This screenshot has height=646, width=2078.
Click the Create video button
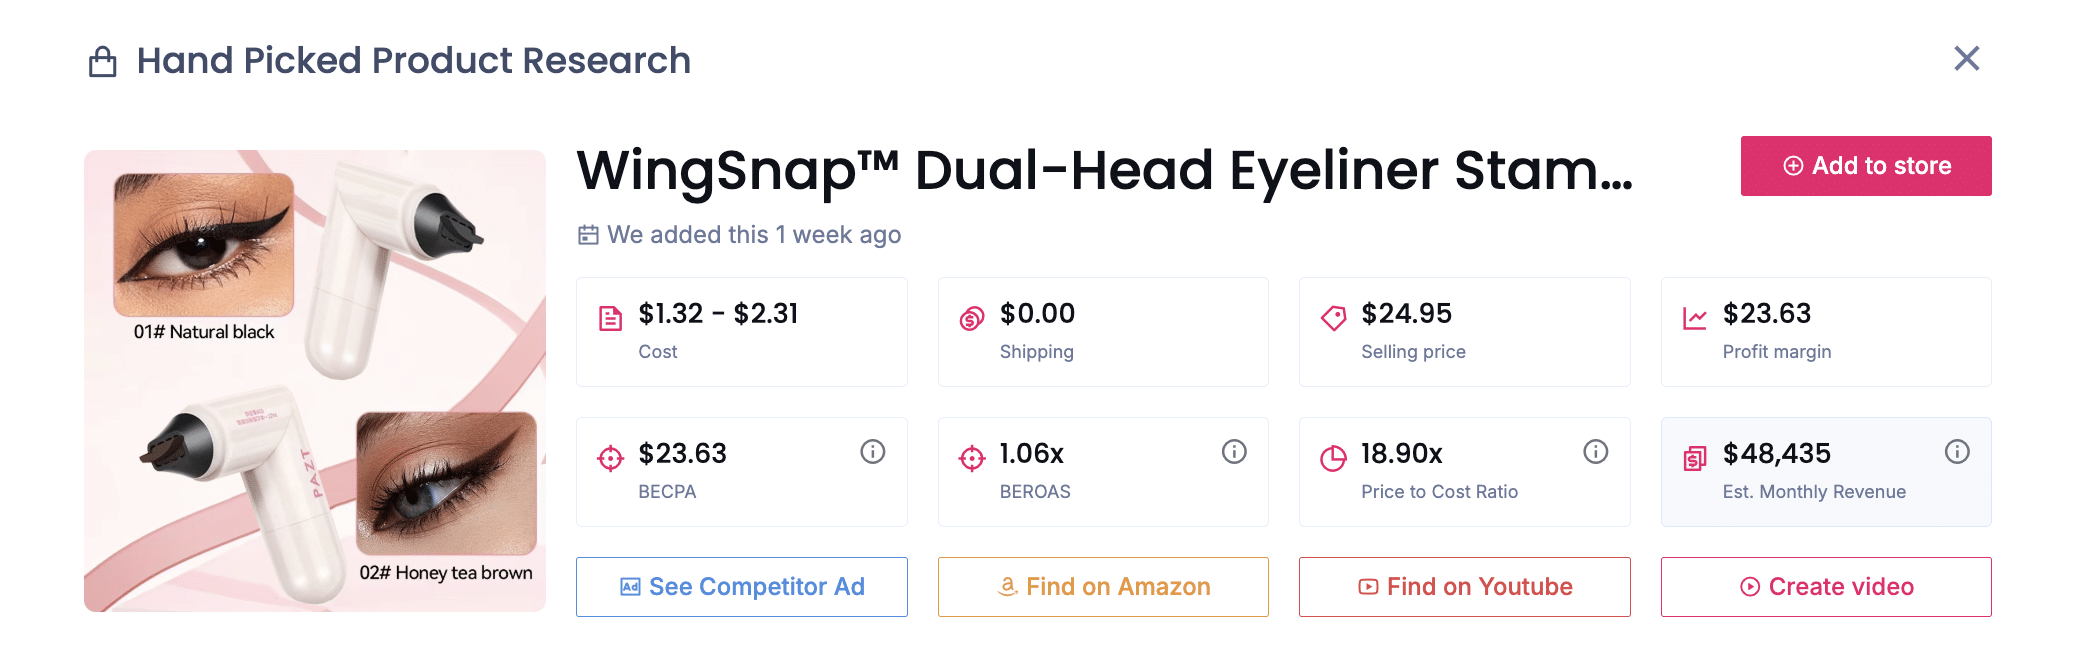tap(1826, 587)
